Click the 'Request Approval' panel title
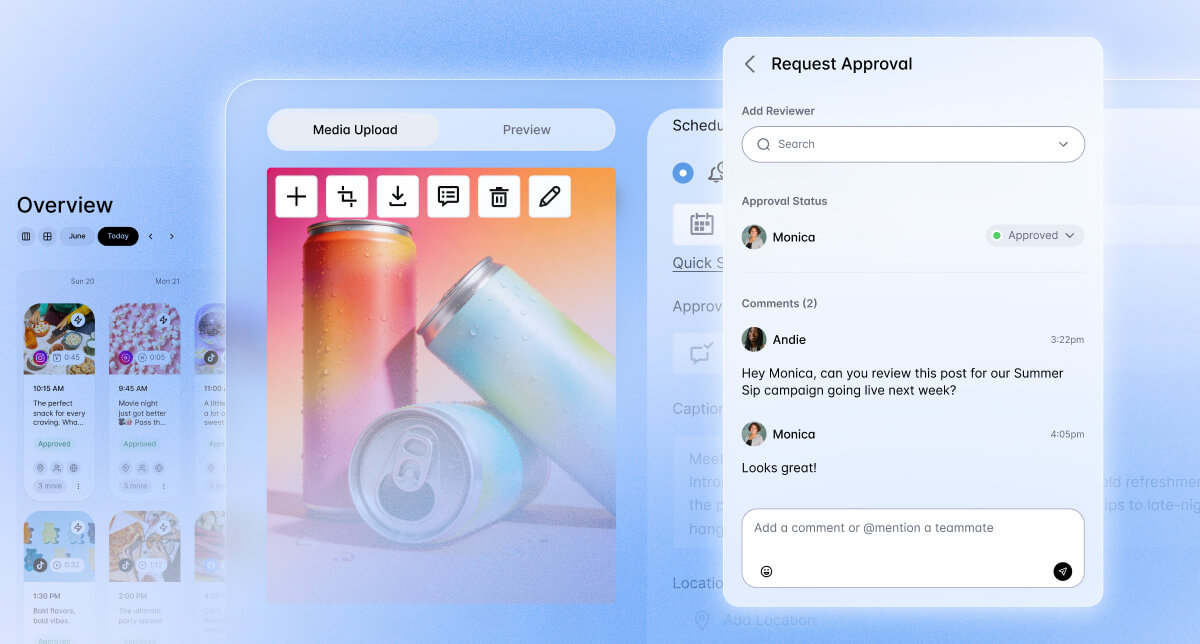Screen dimensions: 1200x644 coord(842,64)
